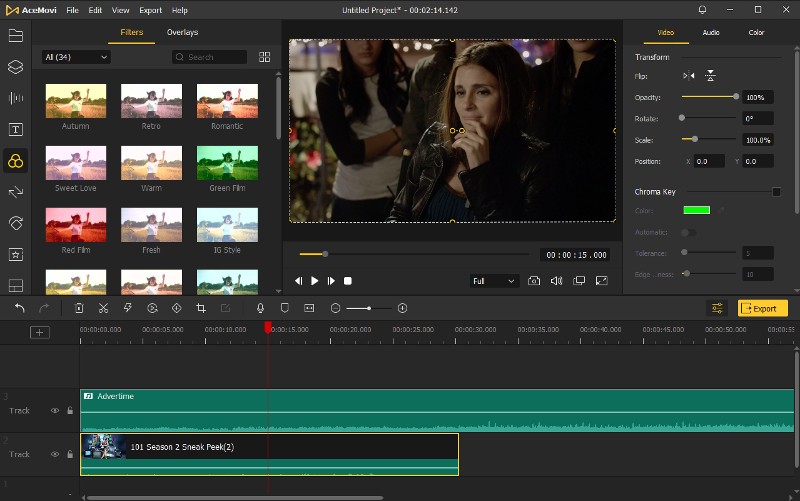
Task: Select the Red Film filter thumbnail
Action: (x=76, y=225)
